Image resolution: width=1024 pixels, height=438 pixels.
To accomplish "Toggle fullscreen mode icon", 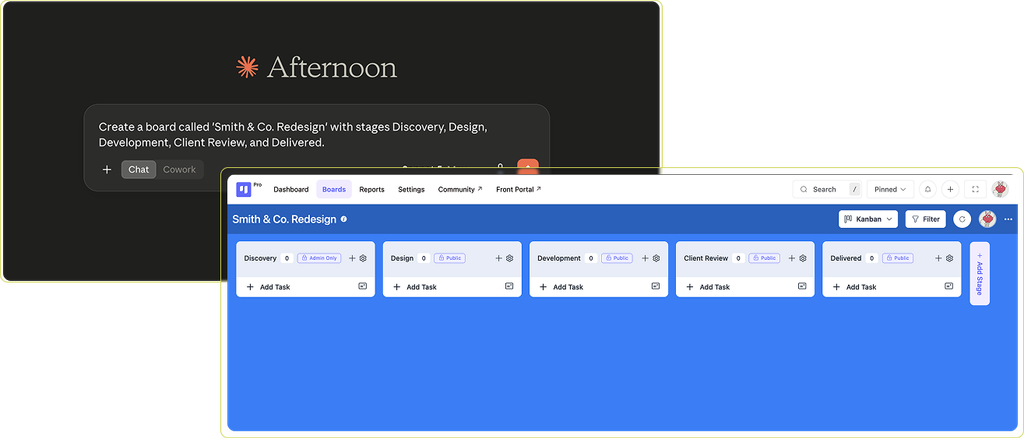I will 976,189.
